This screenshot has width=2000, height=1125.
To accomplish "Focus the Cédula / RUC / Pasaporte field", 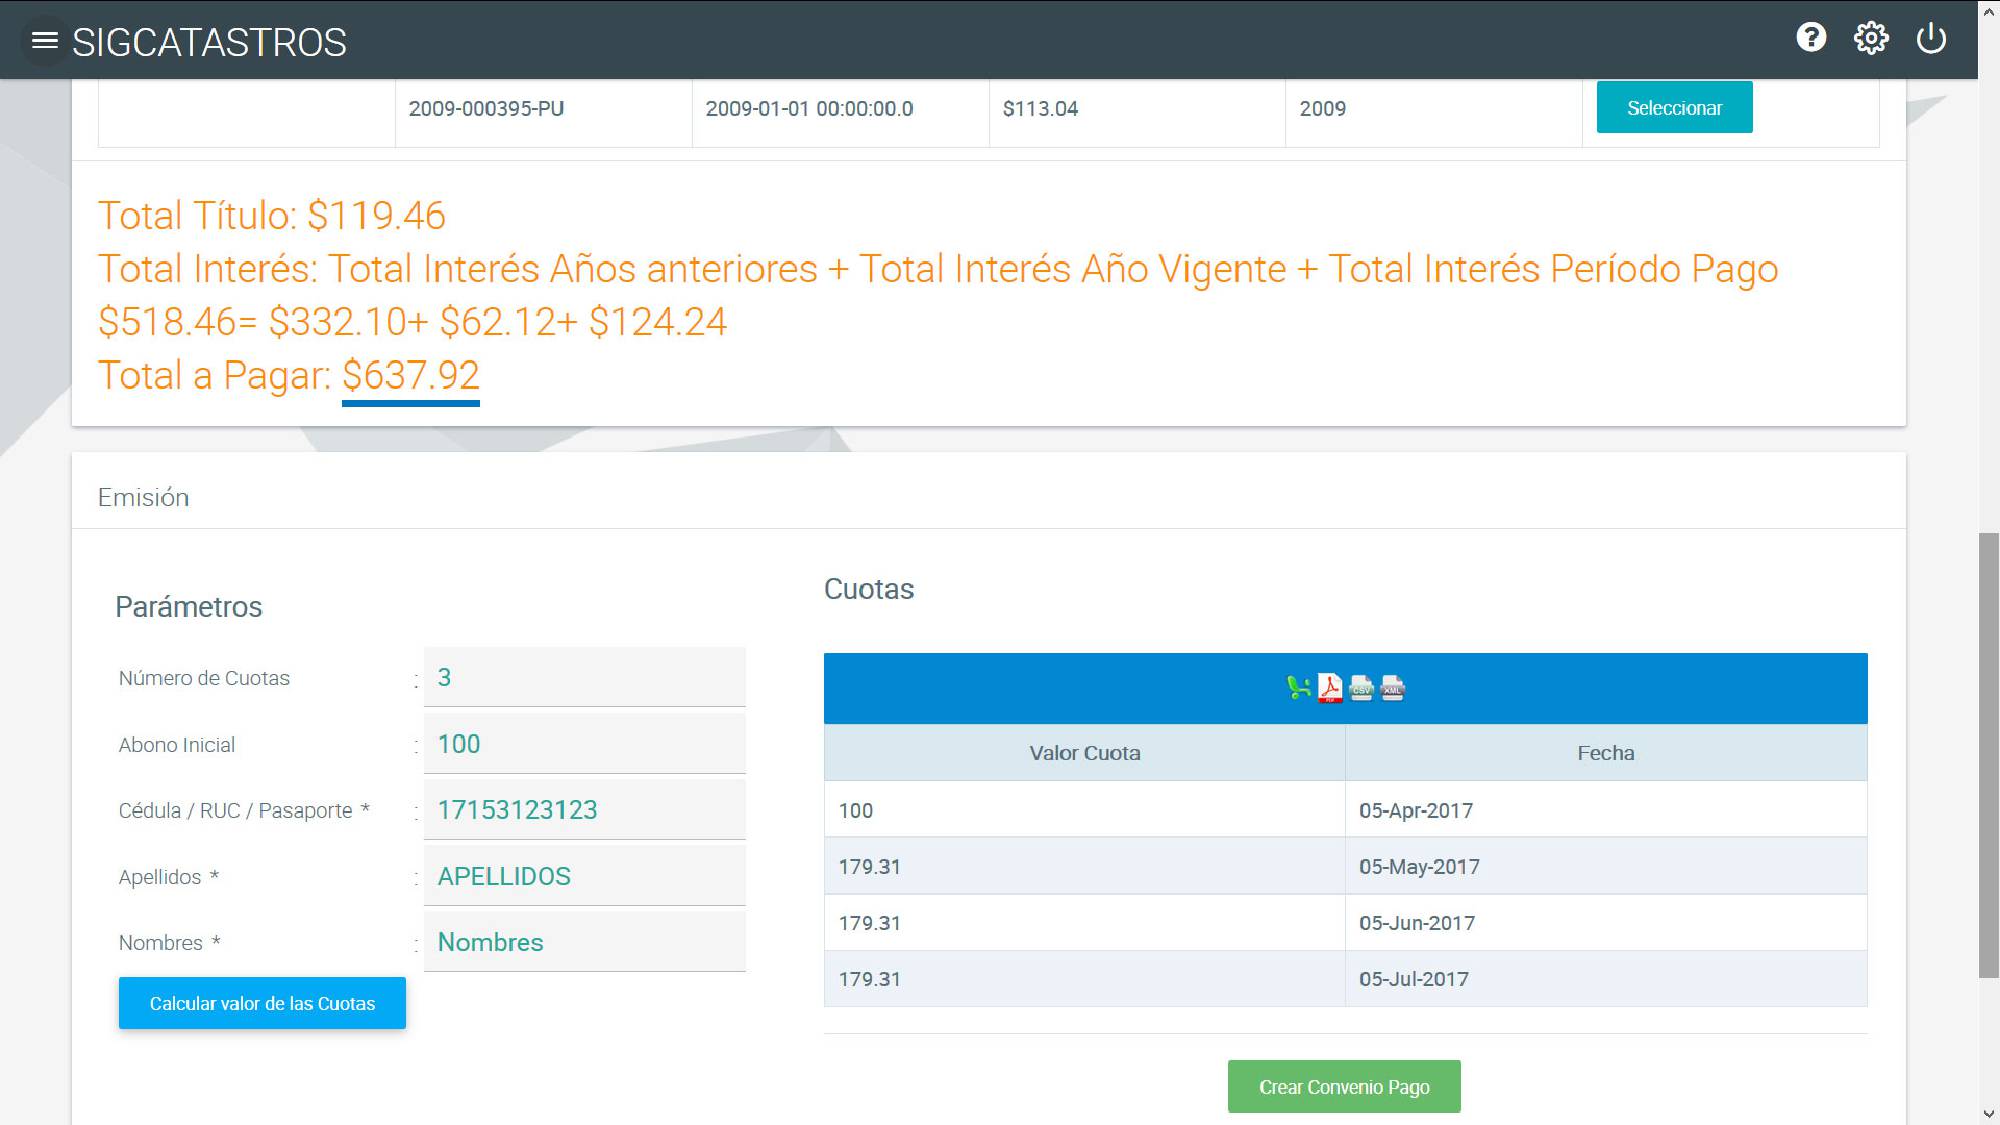I will (x=585, y=809).
